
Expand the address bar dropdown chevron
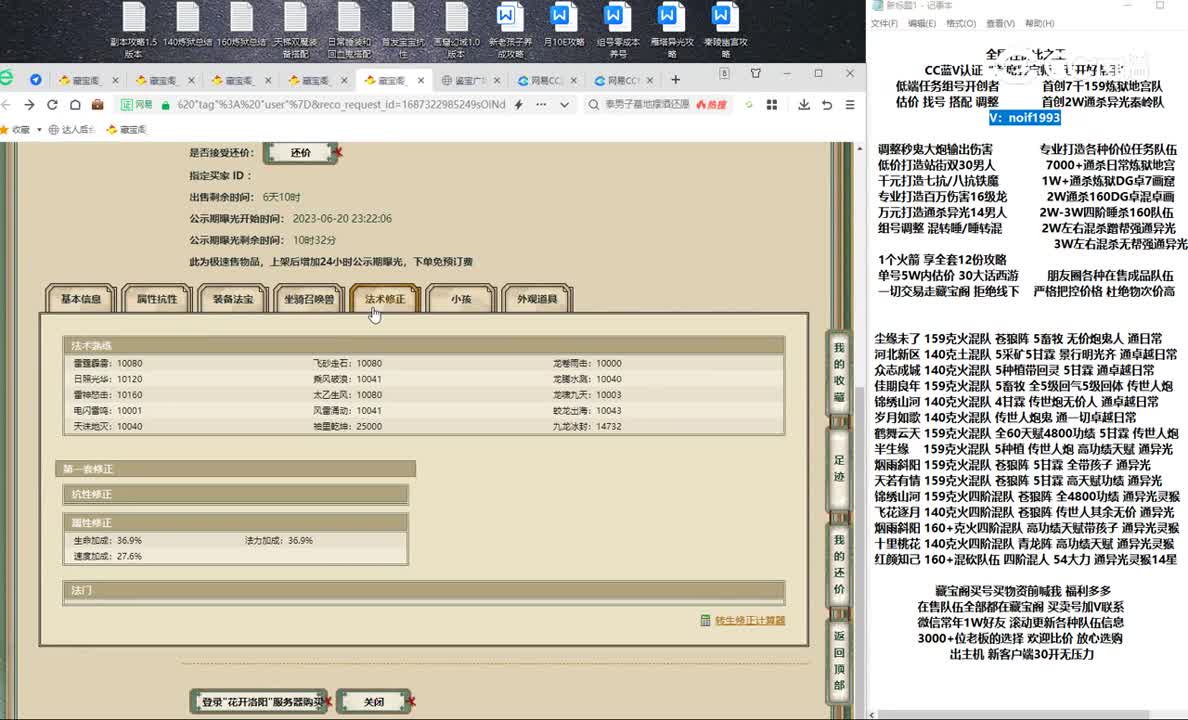(564, 105)
